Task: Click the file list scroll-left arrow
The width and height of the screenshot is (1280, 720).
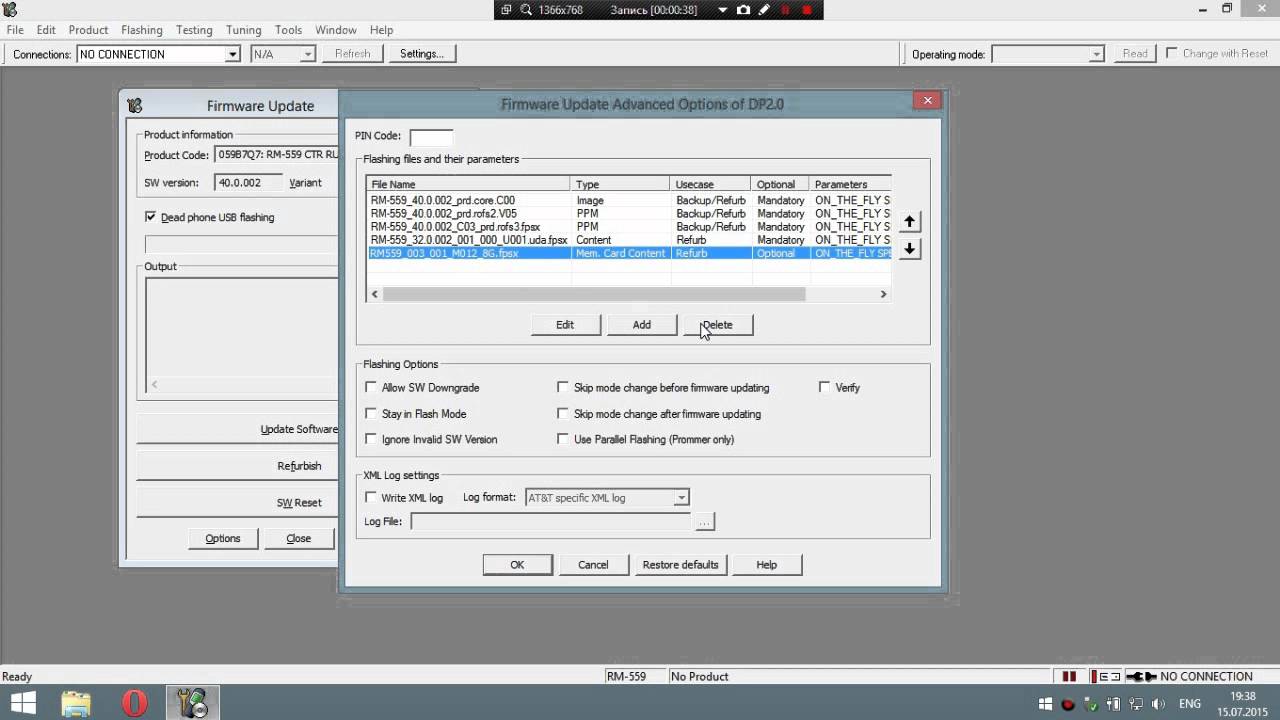Action: click(x=375, y=294)
